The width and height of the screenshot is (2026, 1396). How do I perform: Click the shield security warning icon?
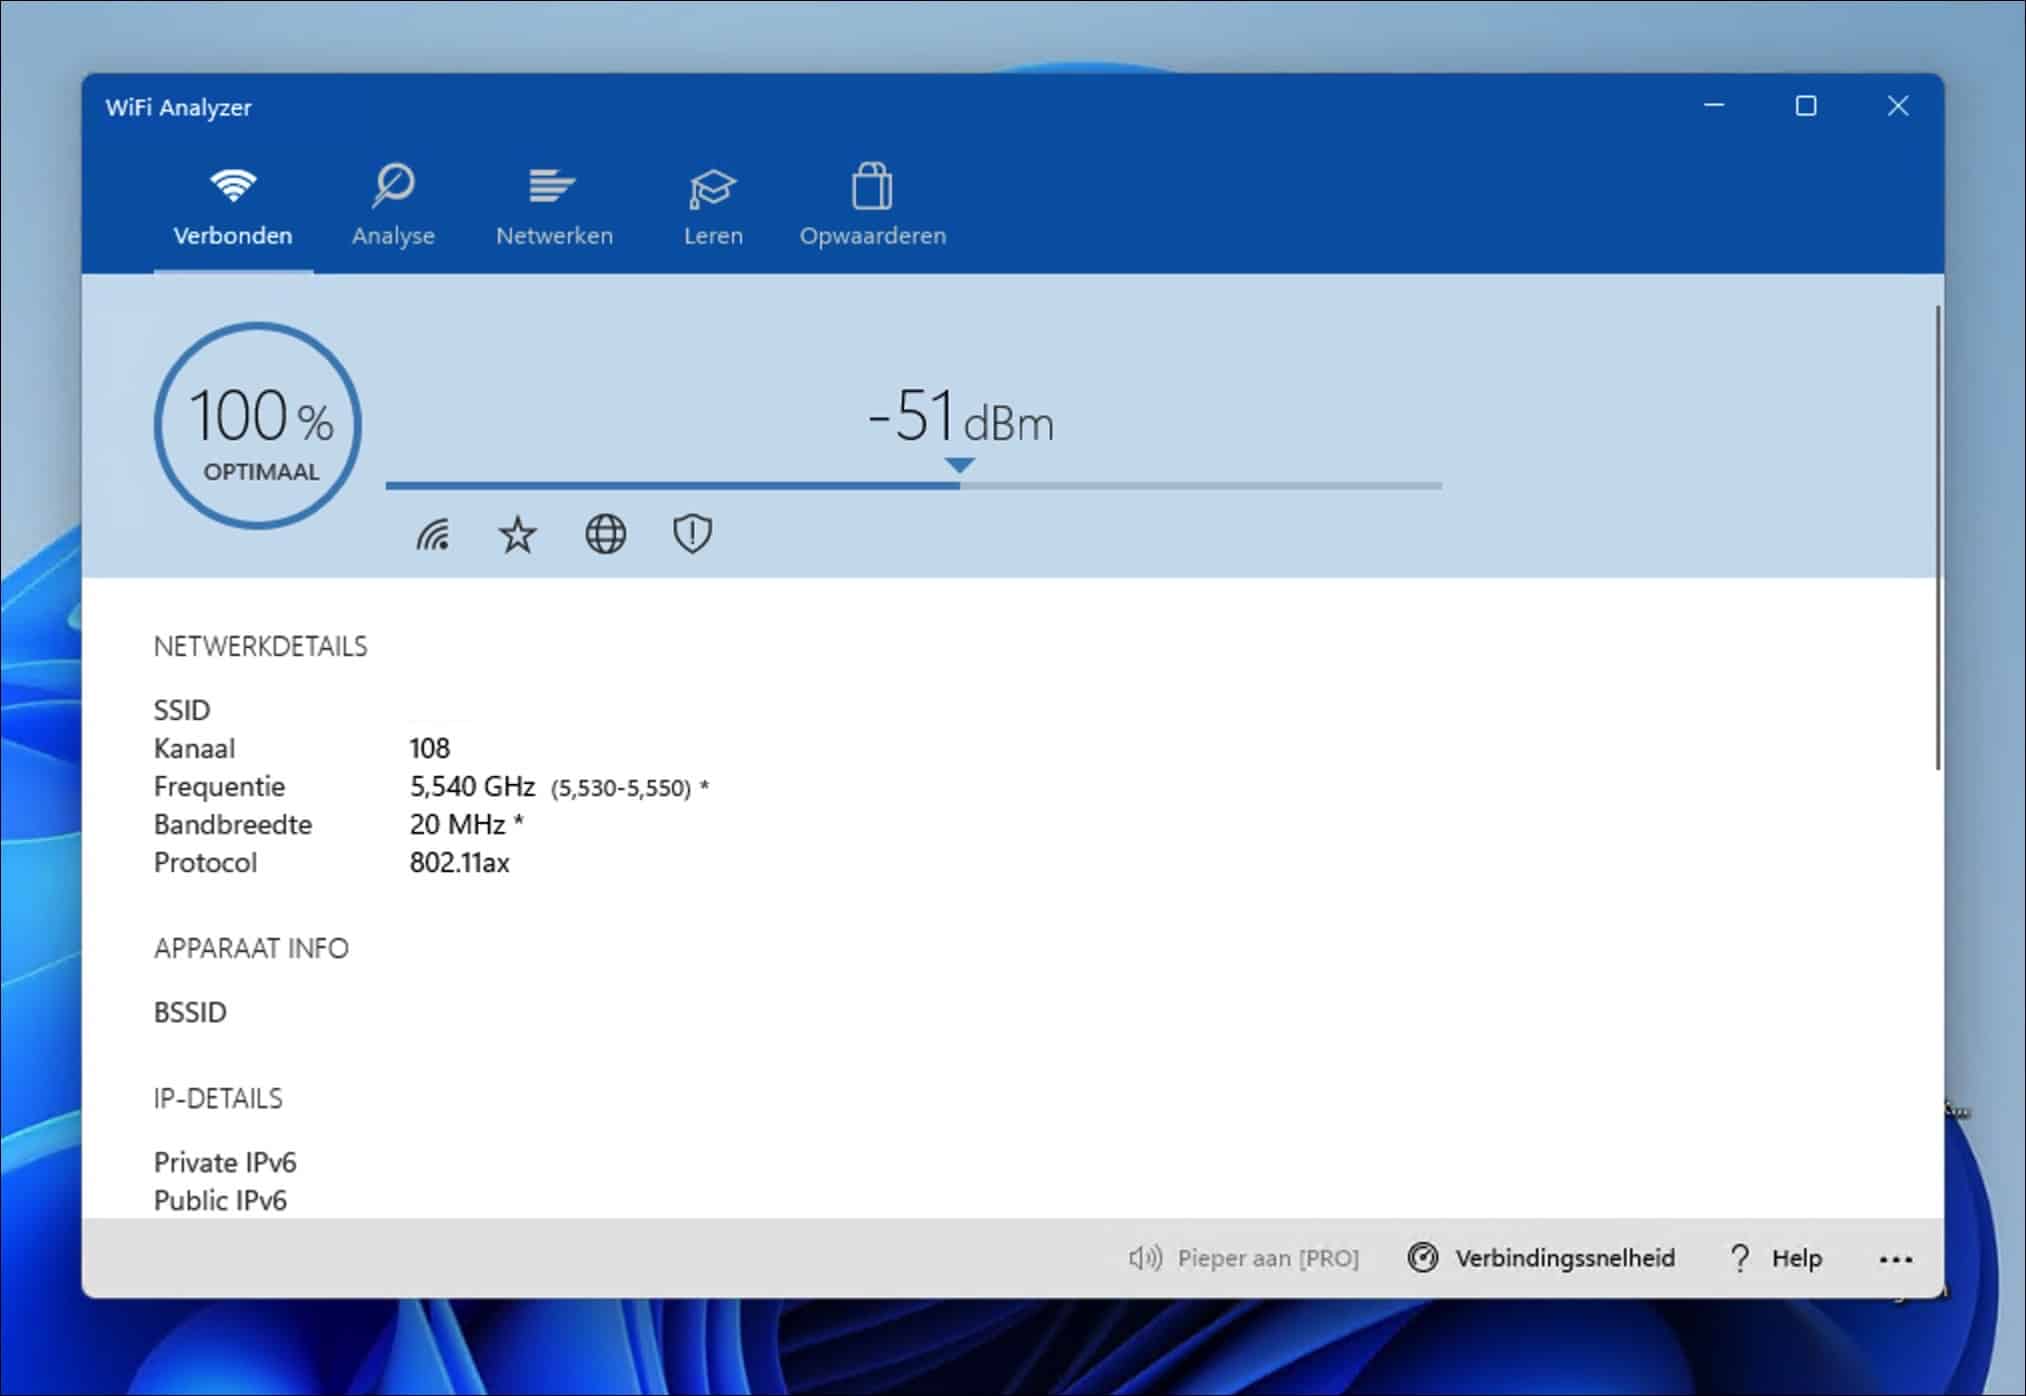691,536
